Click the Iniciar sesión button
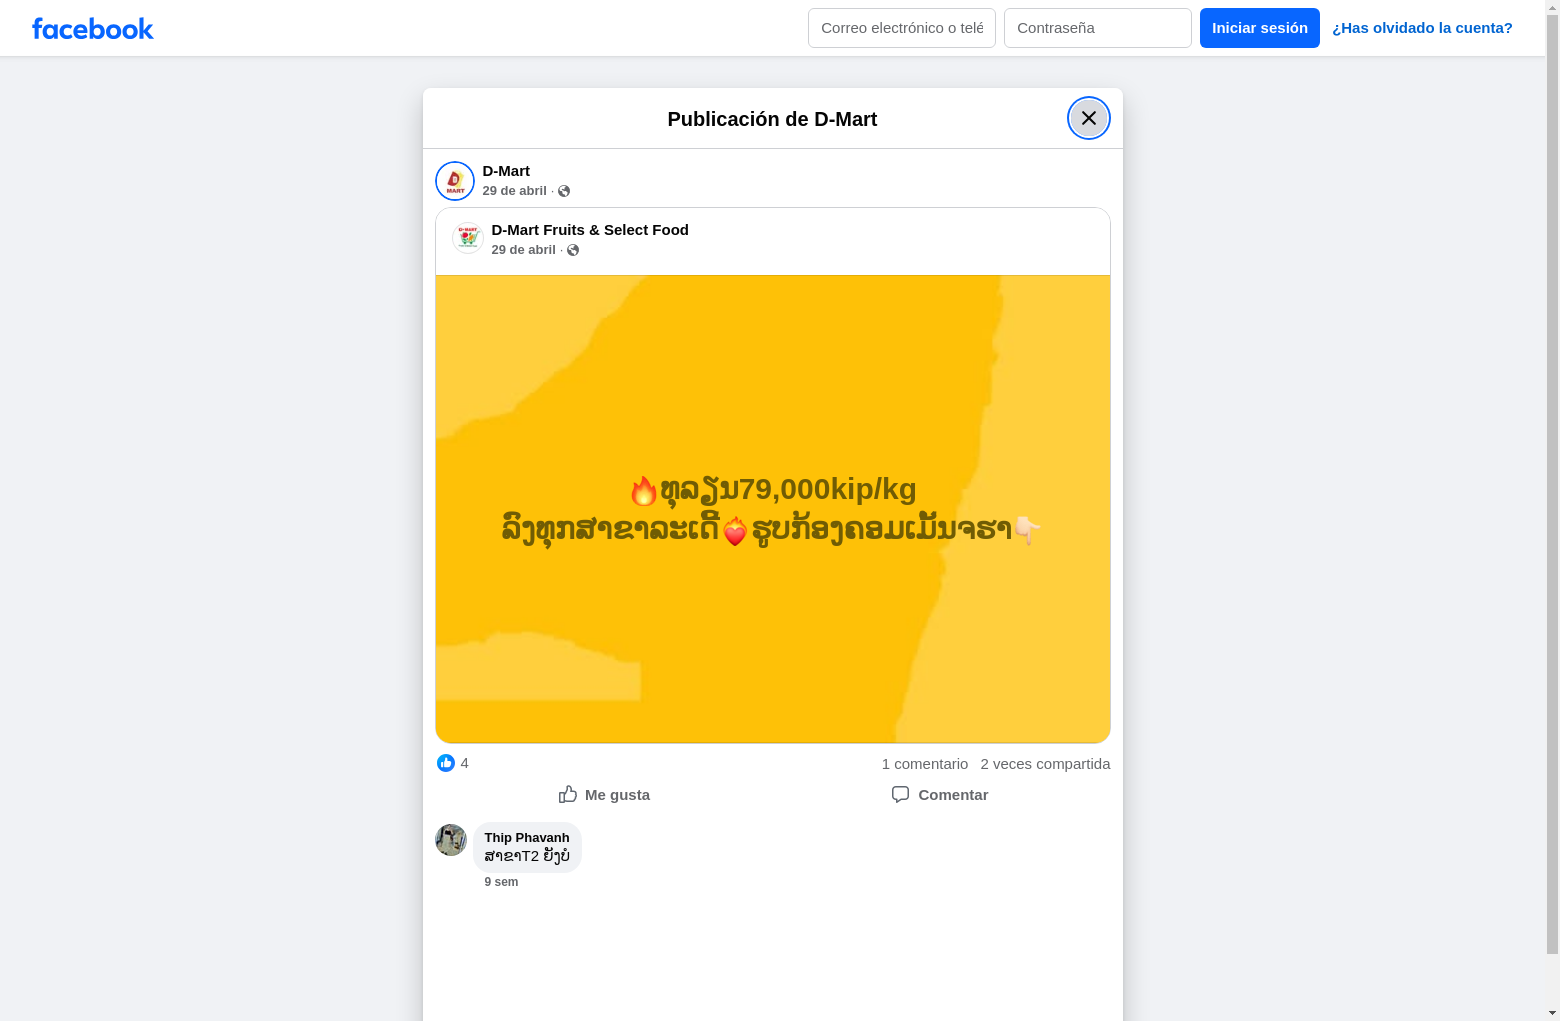Image resolution: width=1560 pixels, height=1021 pixels. click(x=1260, y=28)
